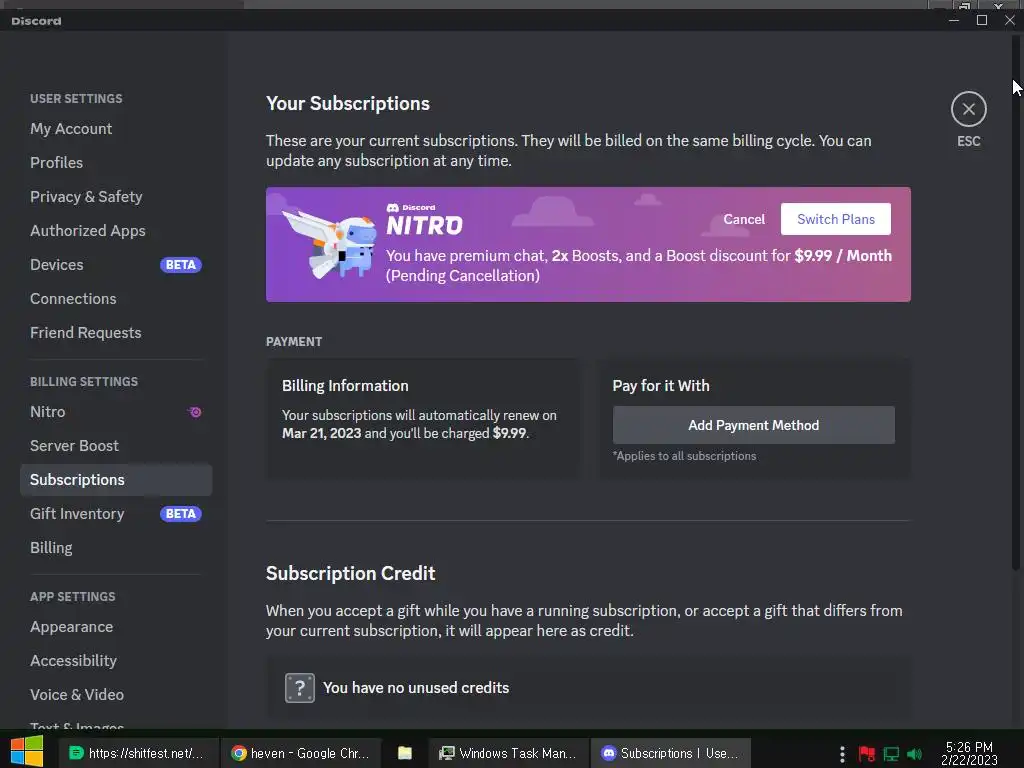Click the network monitor tray icon
Viewport: 1024px width, 768px height.
tap(891, 754)
